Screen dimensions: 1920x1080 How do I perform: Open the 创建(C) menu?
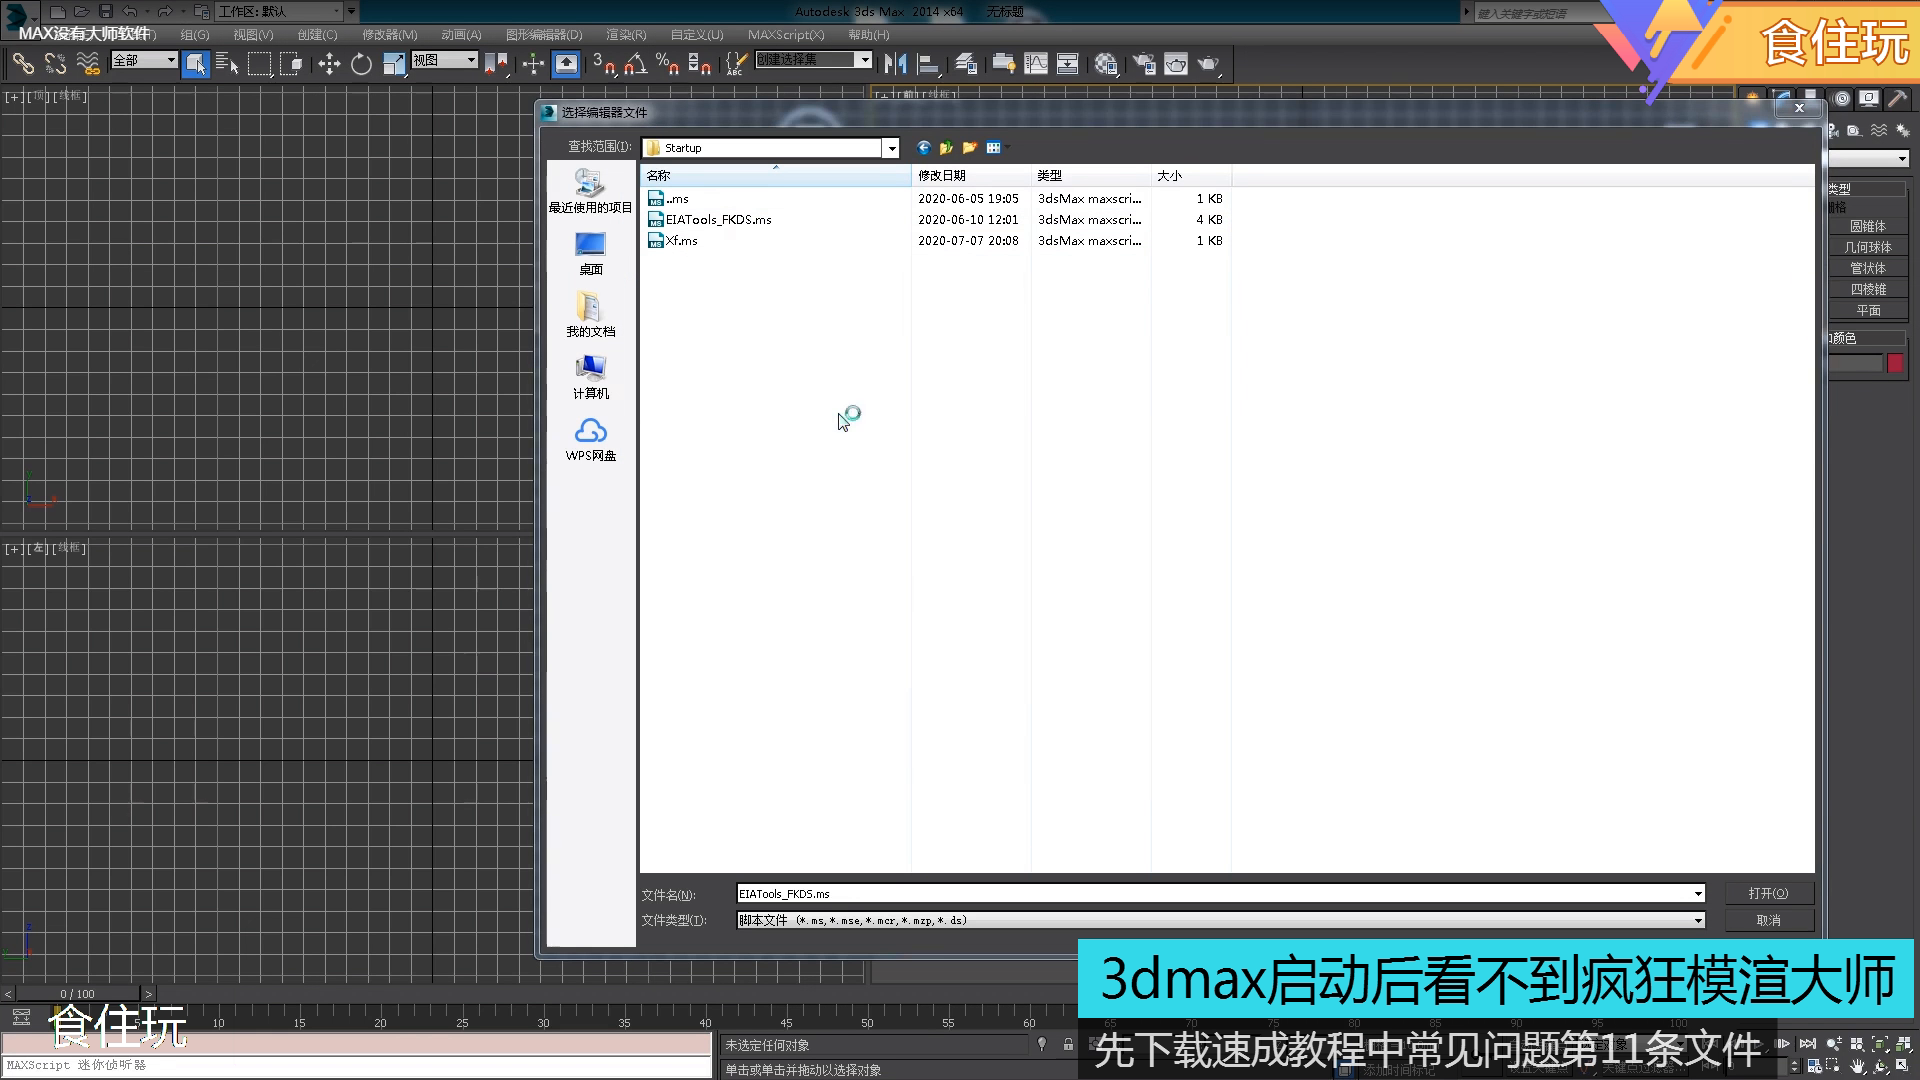click(x=317, y=35)
